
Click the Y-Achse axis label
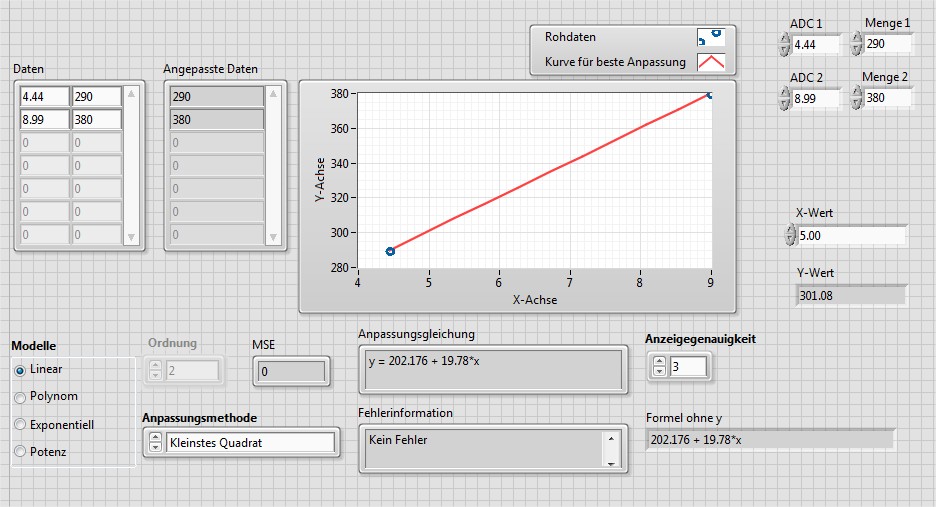pyautogui.click(x=319, y=179)
